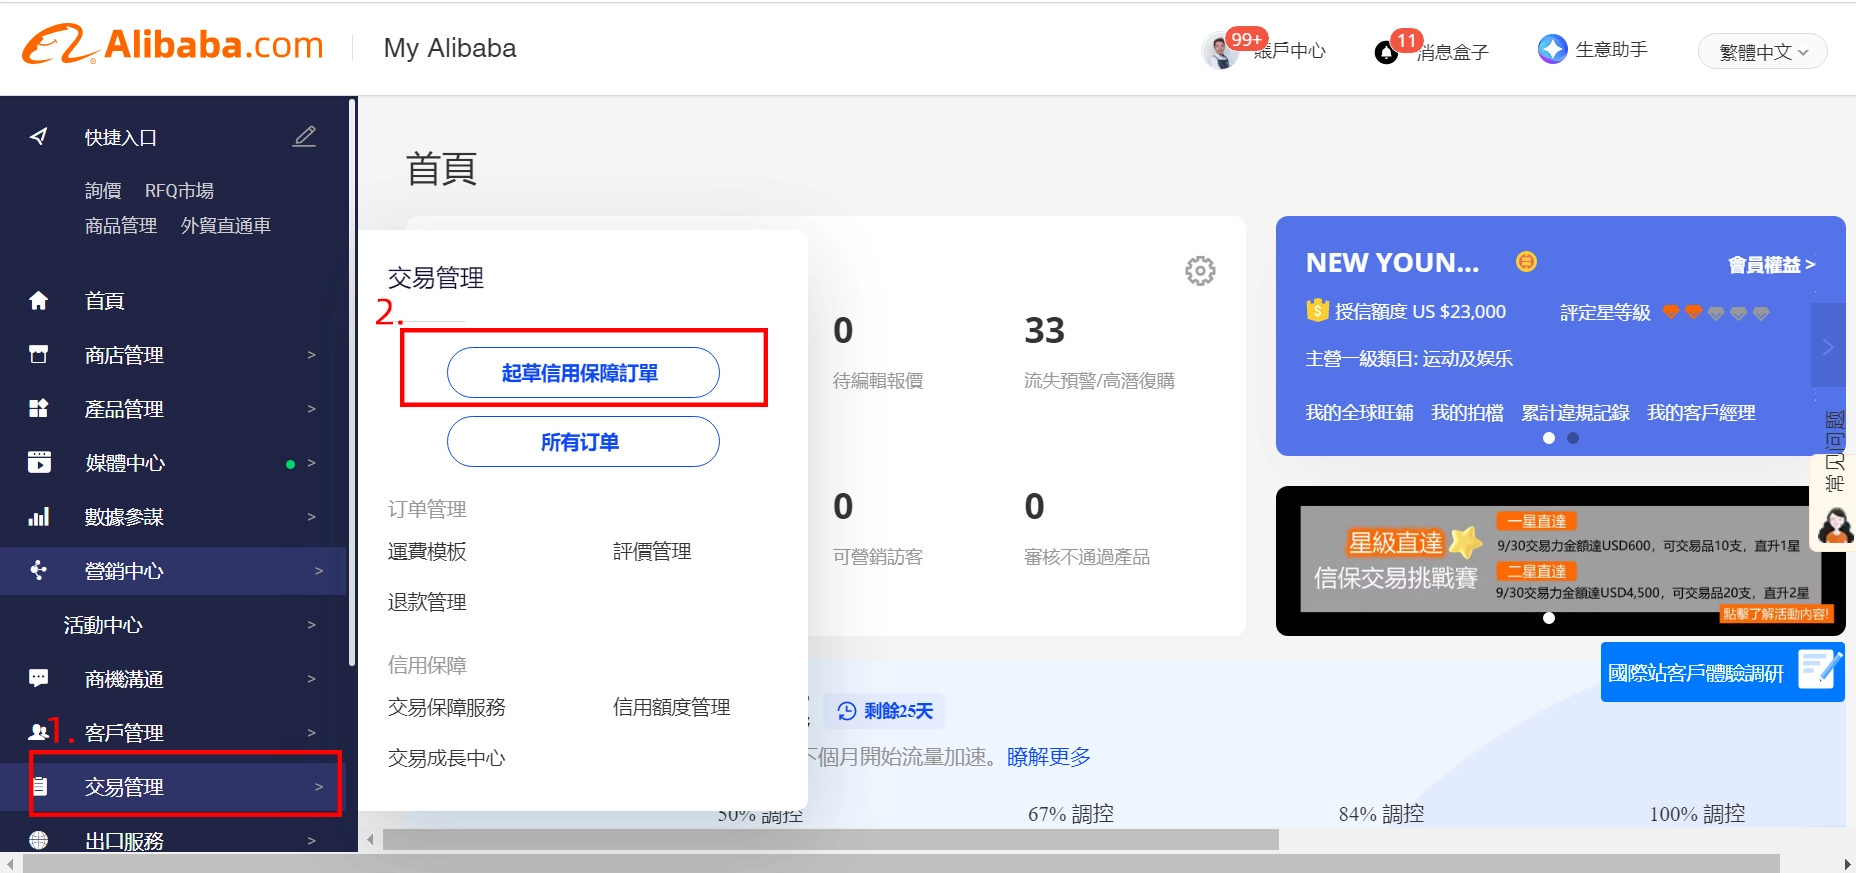Click the sidebar vertical scrollbar
This screenshot has height=873, width=1856.
[x=352, y=382]
